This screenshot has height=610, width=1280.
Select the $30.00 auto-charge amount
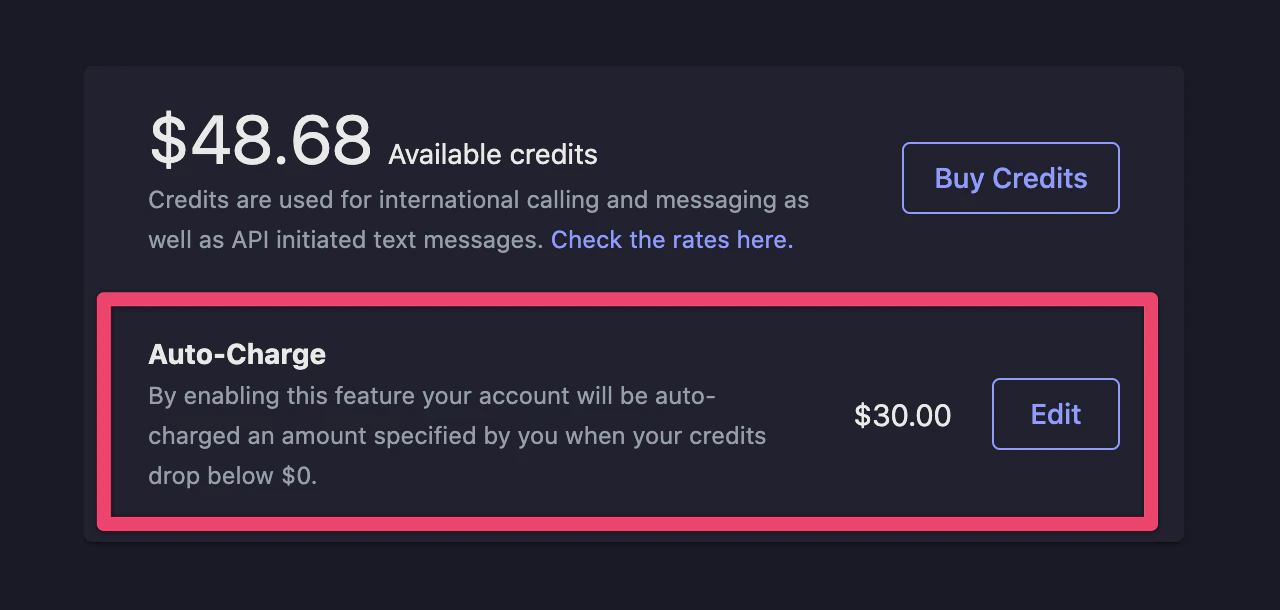tap(902, 414)
